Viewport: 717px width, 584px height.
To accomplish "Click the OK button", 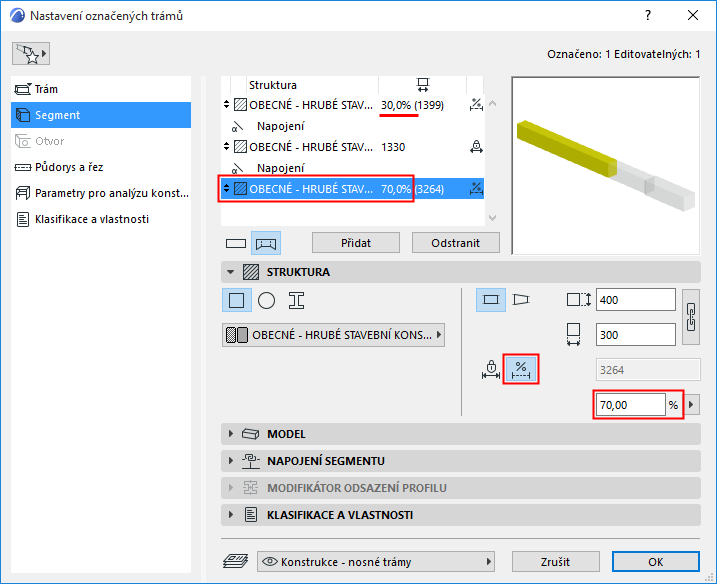I will point(656,562).
